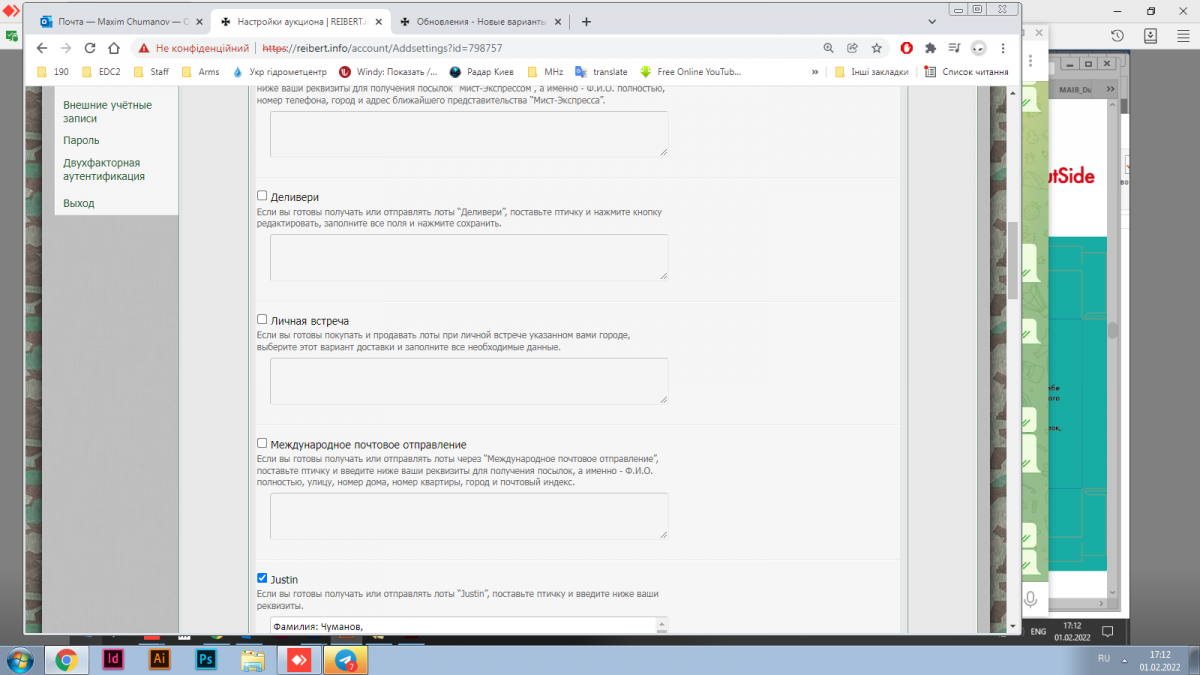Open the 'Укр гідрометцентр' bookmark

tap(280, 72)
